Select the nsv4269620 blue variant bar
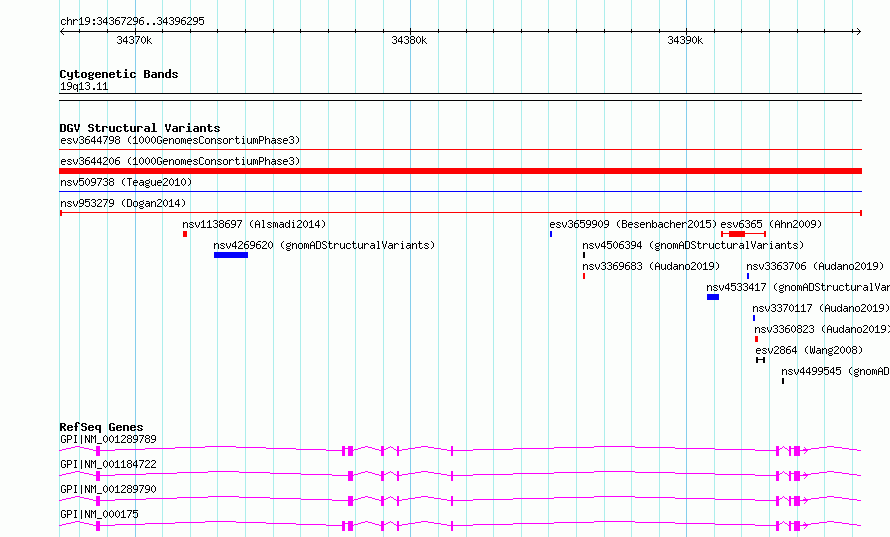The width and height of the screenshot is (890, 537). [231, 255]
